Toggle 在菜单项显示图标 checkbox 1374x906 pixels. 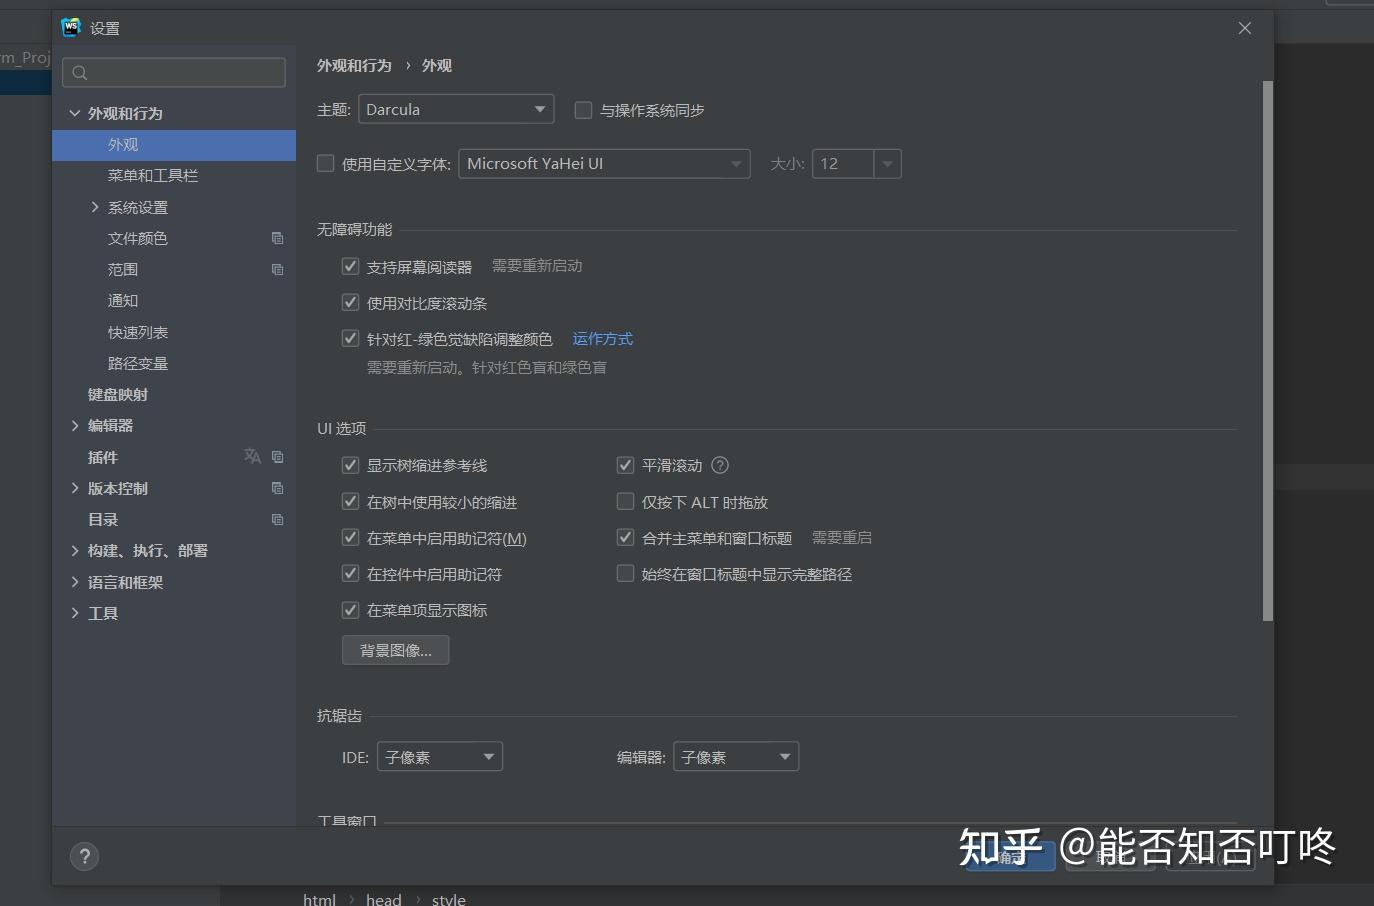[350, 609]
